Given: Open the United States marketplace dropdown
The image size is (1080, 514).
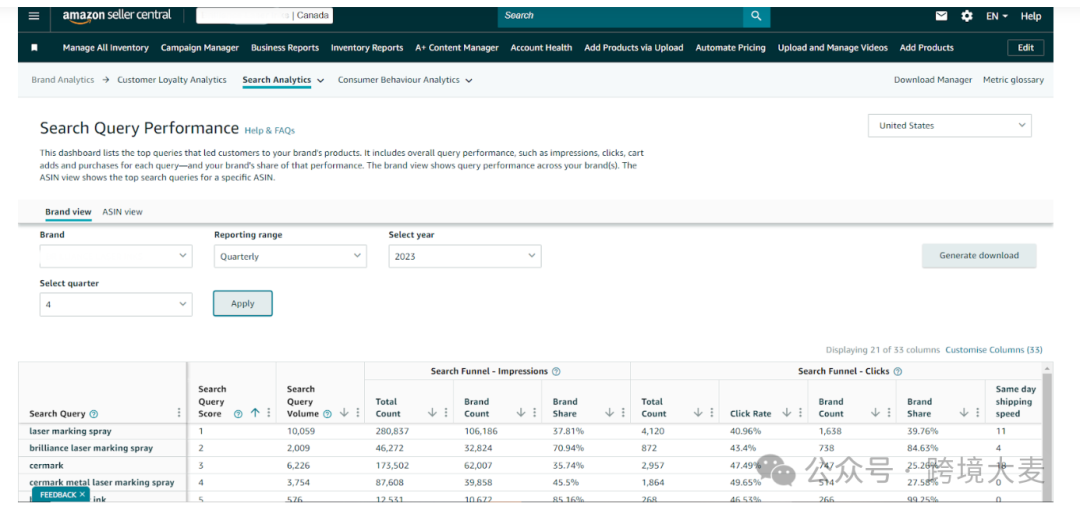Looking at the screenshot, I should coord(950,125).
